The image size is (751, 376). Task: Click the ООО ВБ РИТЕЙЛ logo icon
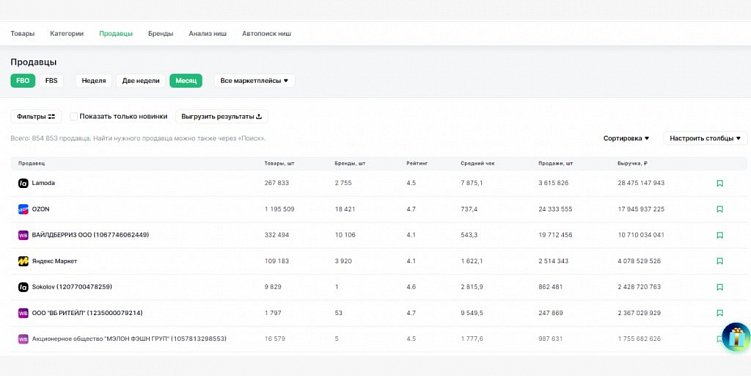[x=23, y=313]
